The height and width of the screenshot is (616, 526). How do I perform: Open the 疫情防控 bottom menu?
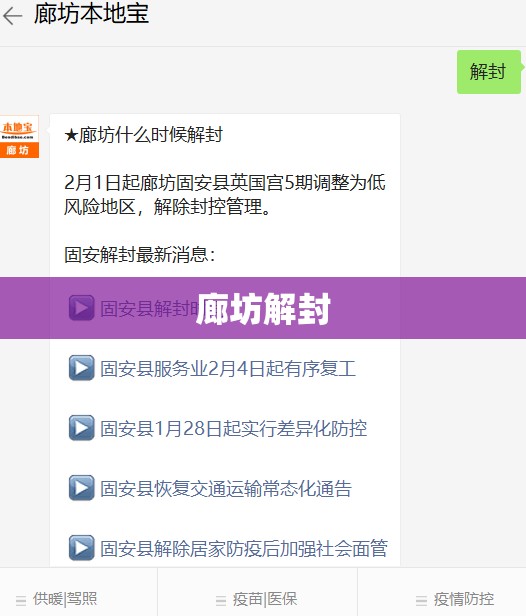(442, 592)
